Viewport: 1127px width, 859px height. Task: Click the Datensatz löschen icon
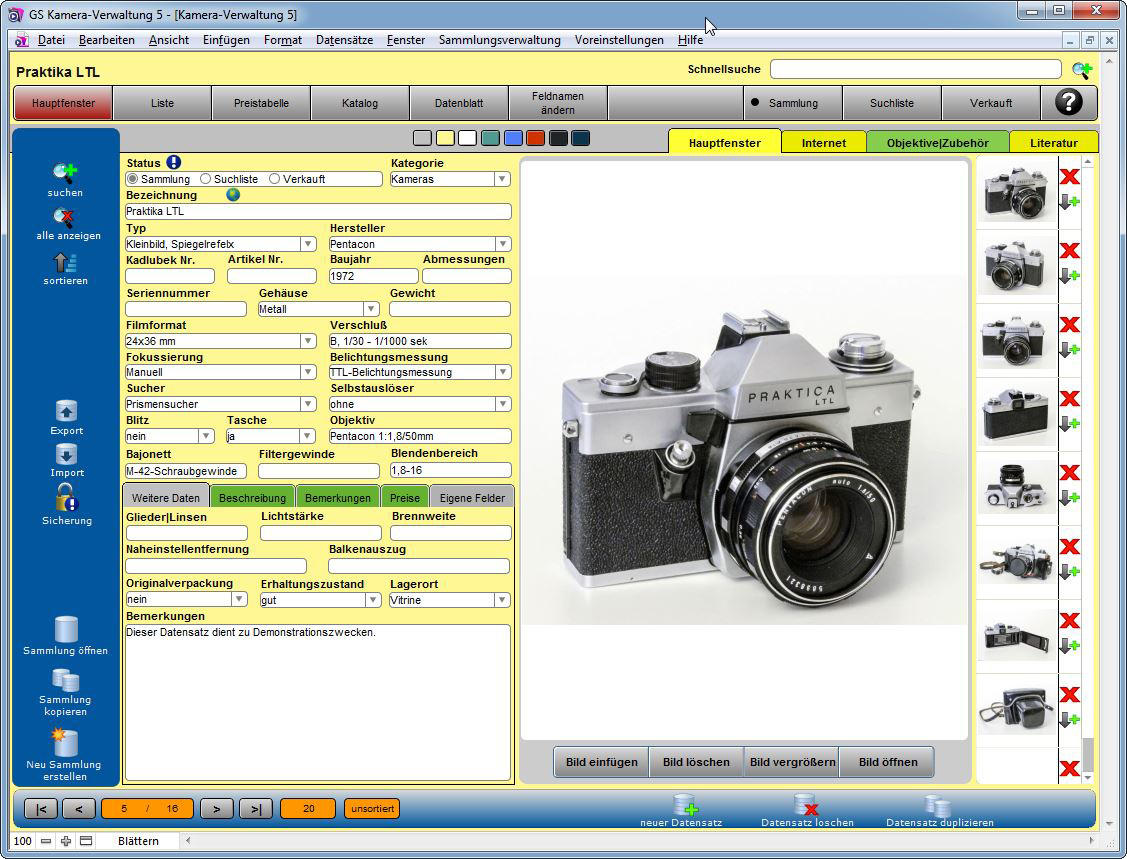tap(806, 805)
